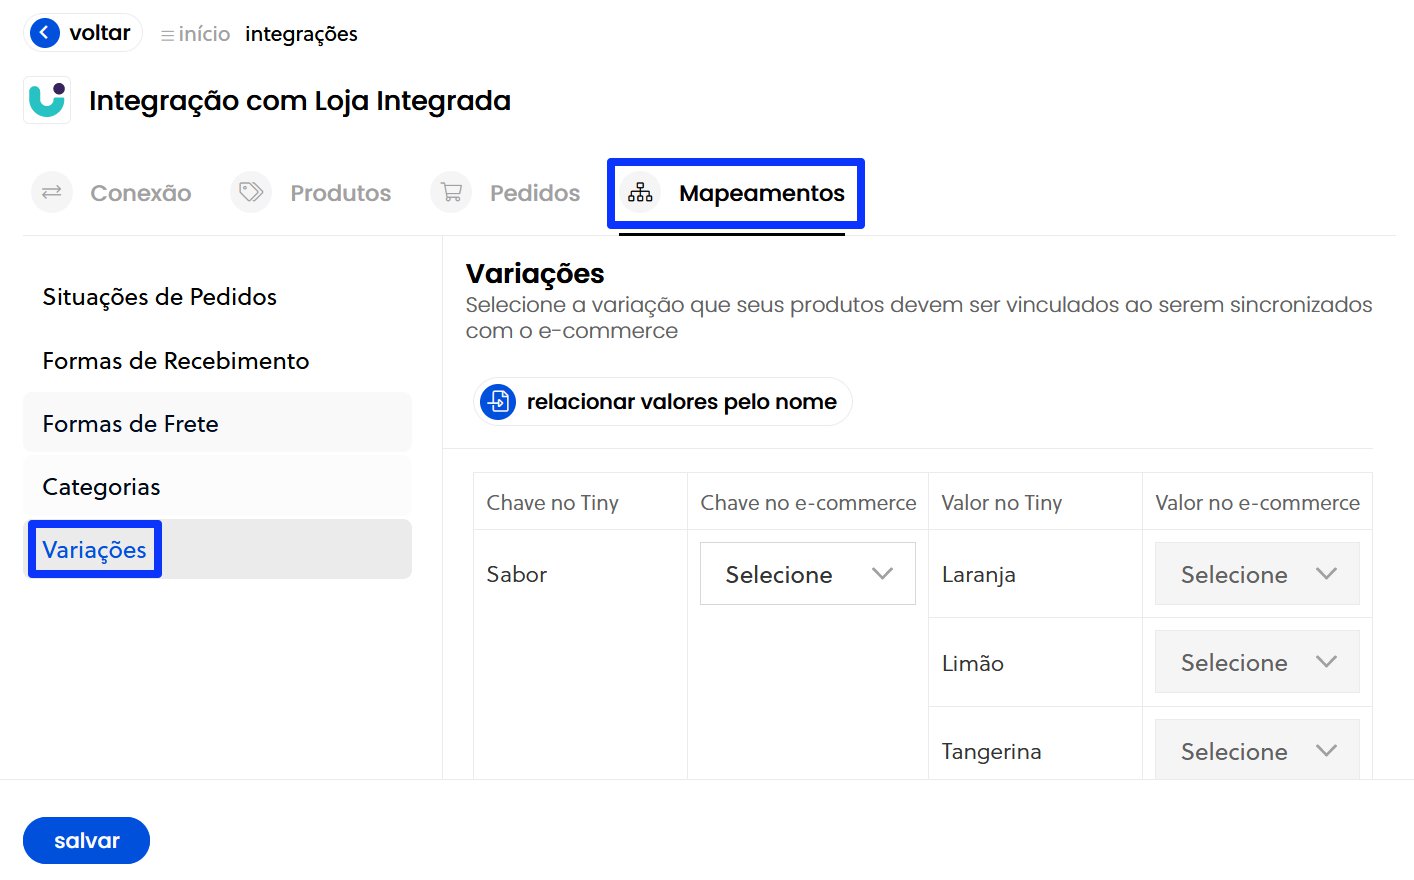Click the Valor no e-commerce column header
Screen dimensions: 1414x880
(x=1258, y=503)
